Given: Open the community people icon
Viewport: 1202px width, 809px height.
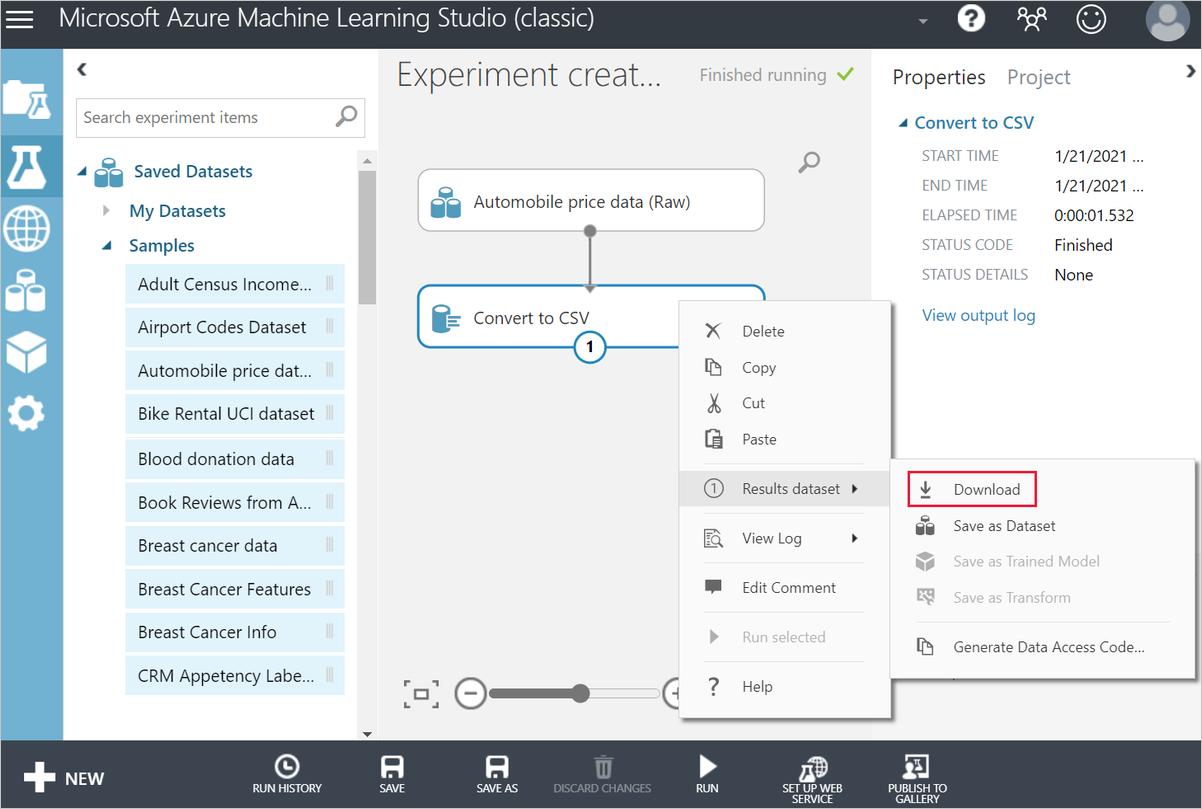Looking at the screenshot, I should click(x=1030, y=18).
